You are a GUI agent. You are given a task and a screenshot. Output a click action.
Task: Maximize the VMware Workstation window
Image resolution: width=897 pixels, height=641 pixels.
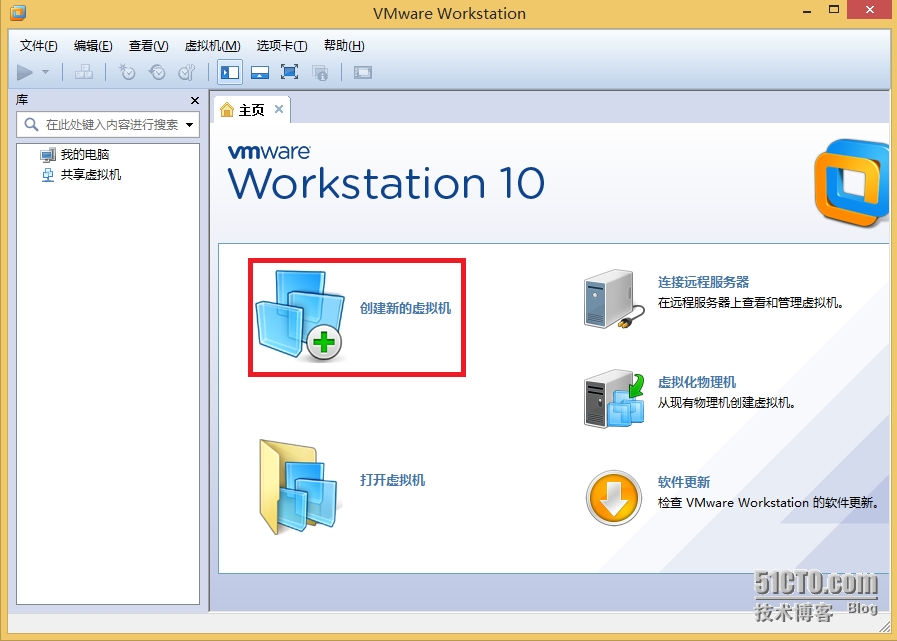click(834, 10)
